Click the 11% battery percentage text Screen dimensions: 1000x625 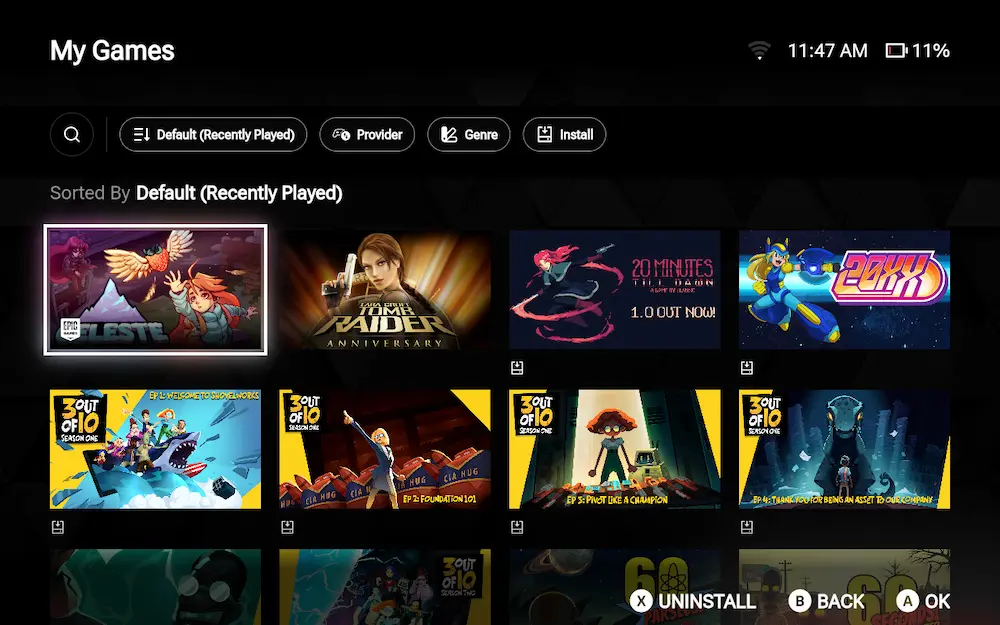[930, 50]
